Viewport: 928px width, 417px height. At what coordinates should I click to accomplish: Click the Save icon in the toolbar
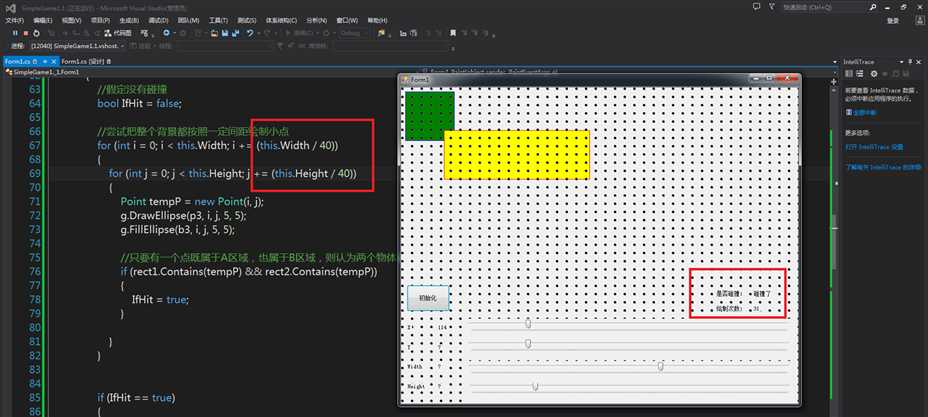pos(225,34)
